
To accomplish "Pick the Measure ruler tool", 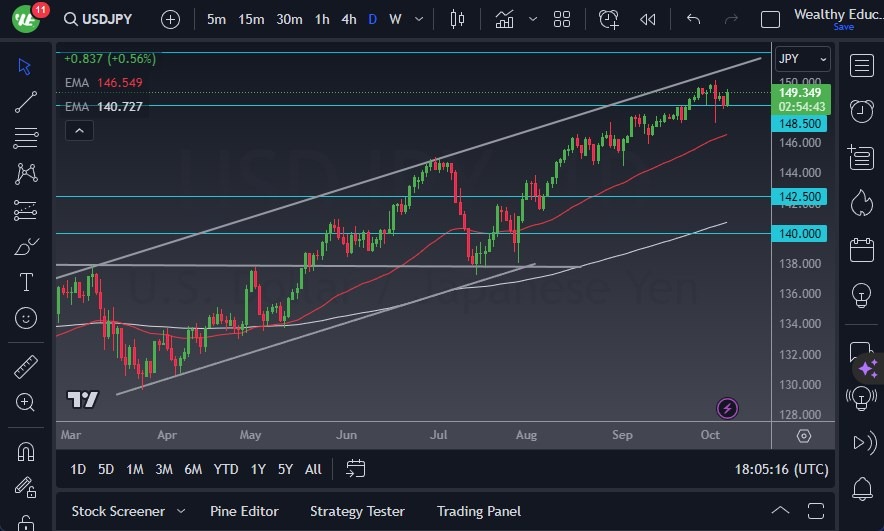I will [26, 367].
